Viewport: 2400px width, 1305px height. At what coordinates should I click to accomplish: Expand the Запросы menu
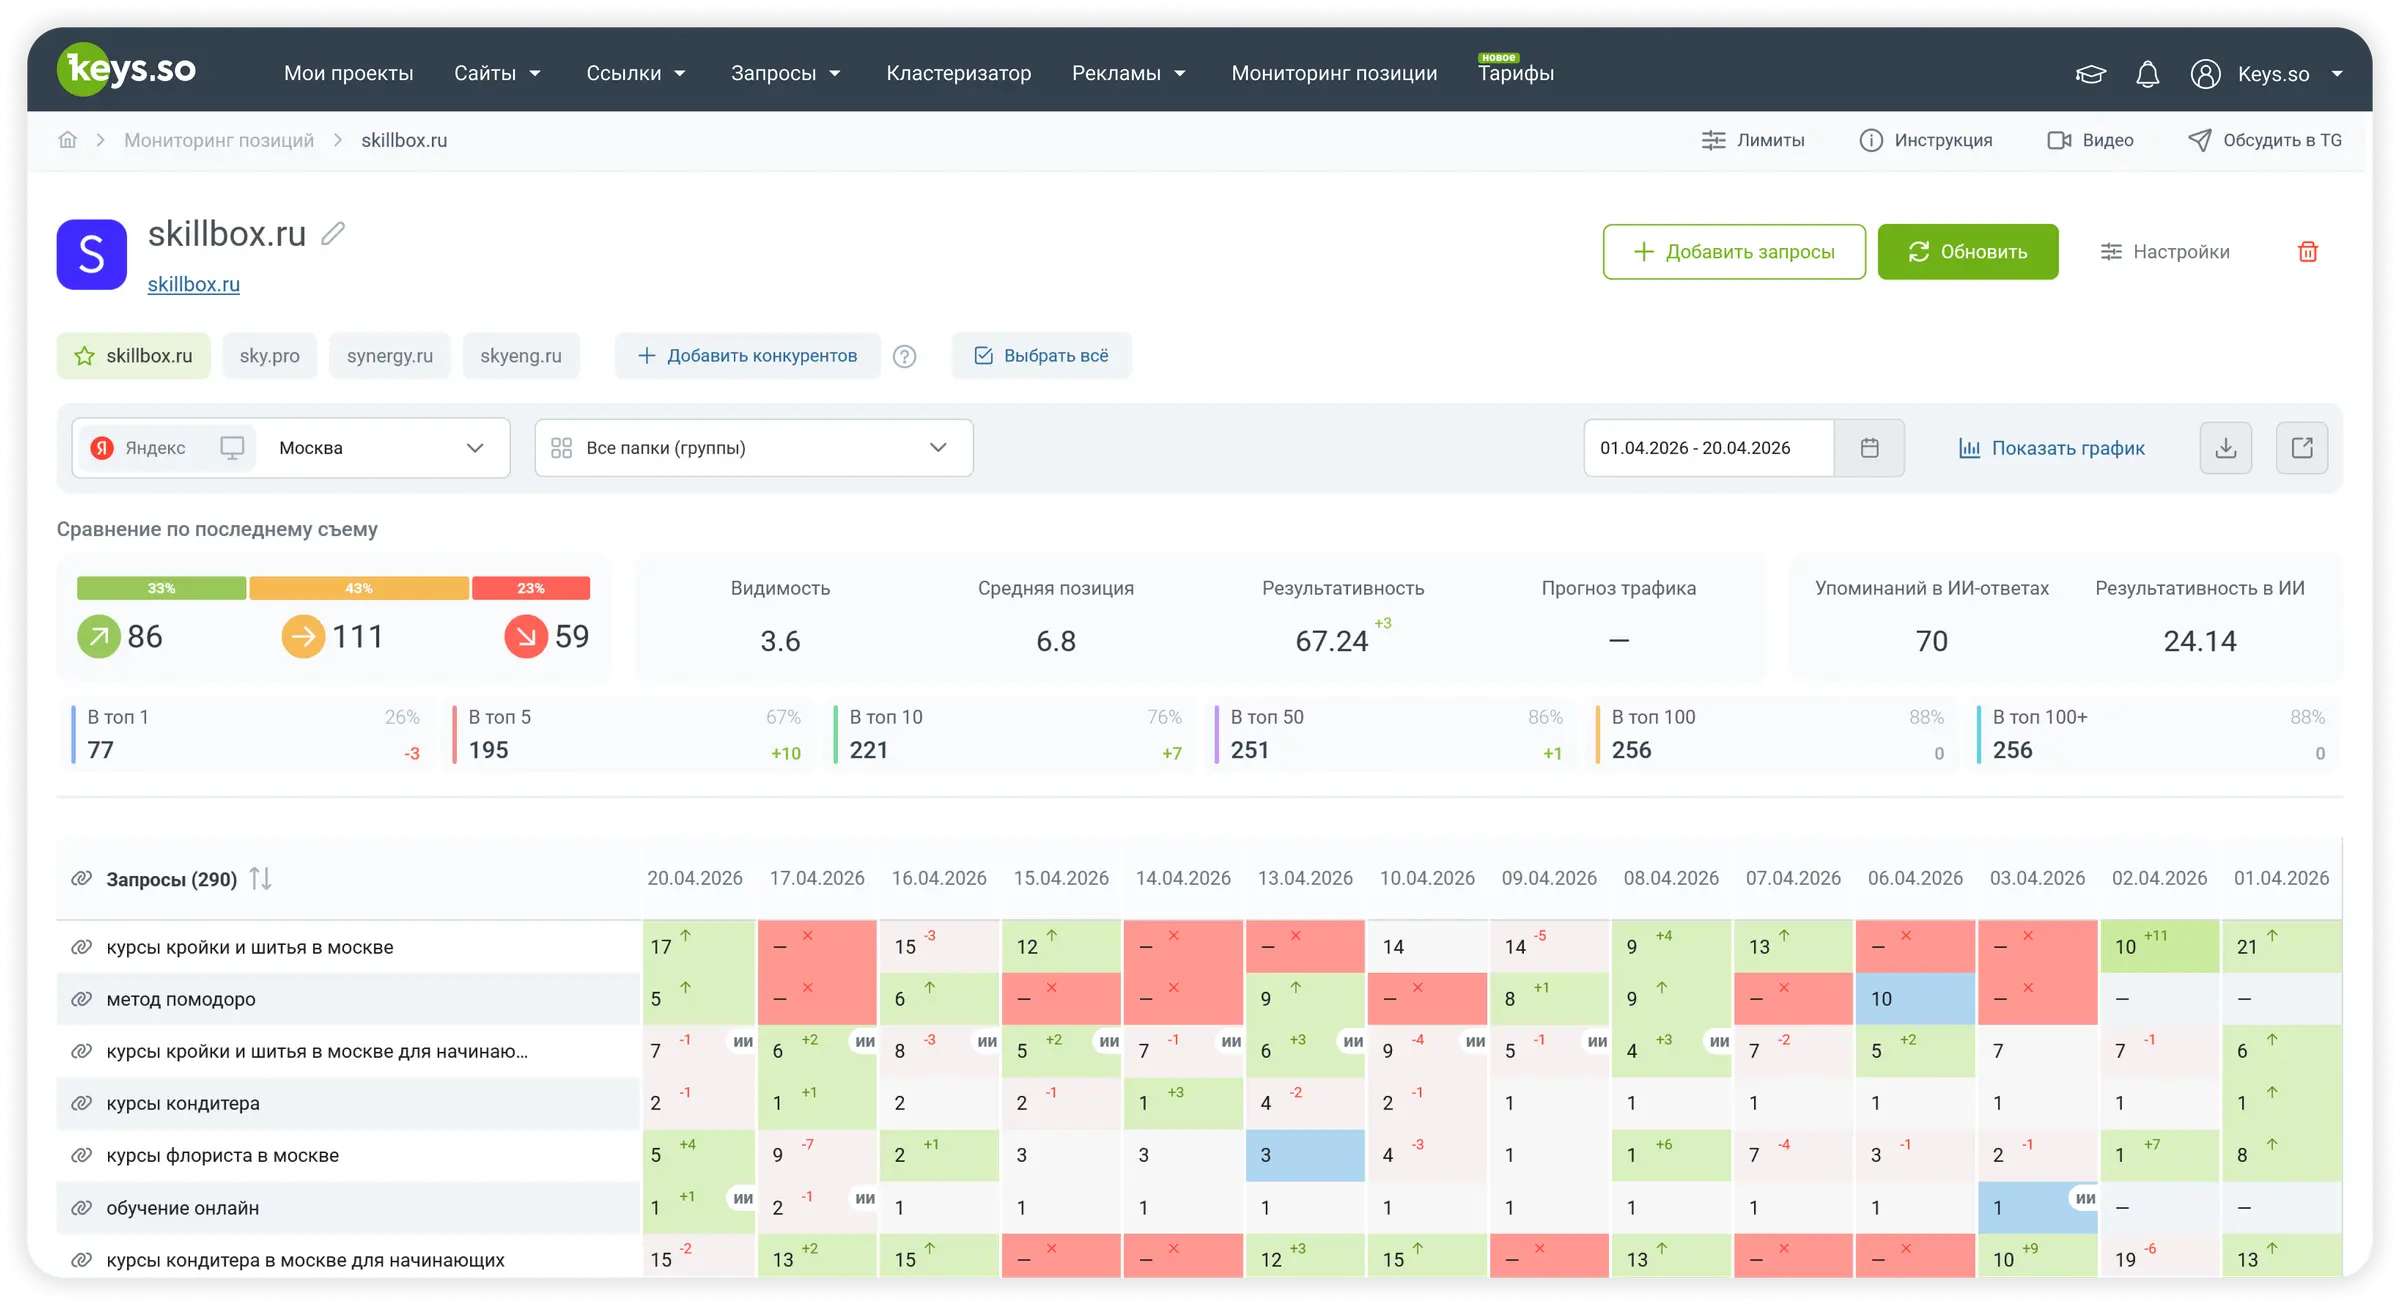786,73
